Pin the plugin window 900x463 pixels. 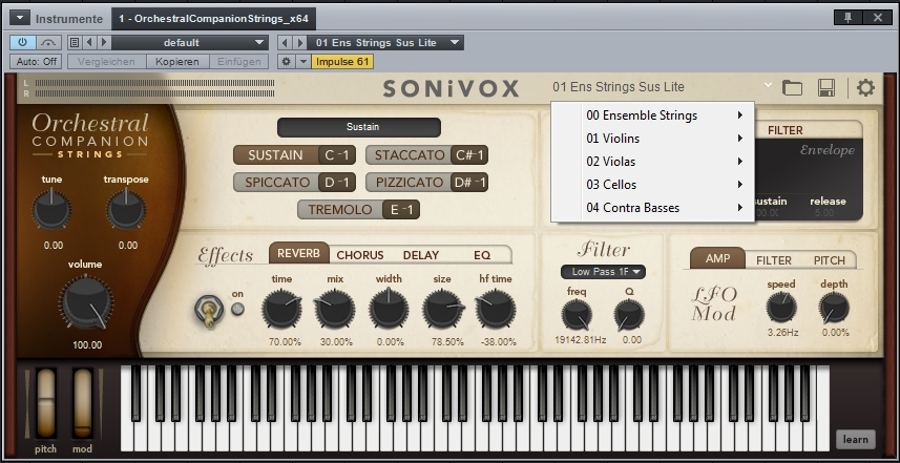pos(848,18)
